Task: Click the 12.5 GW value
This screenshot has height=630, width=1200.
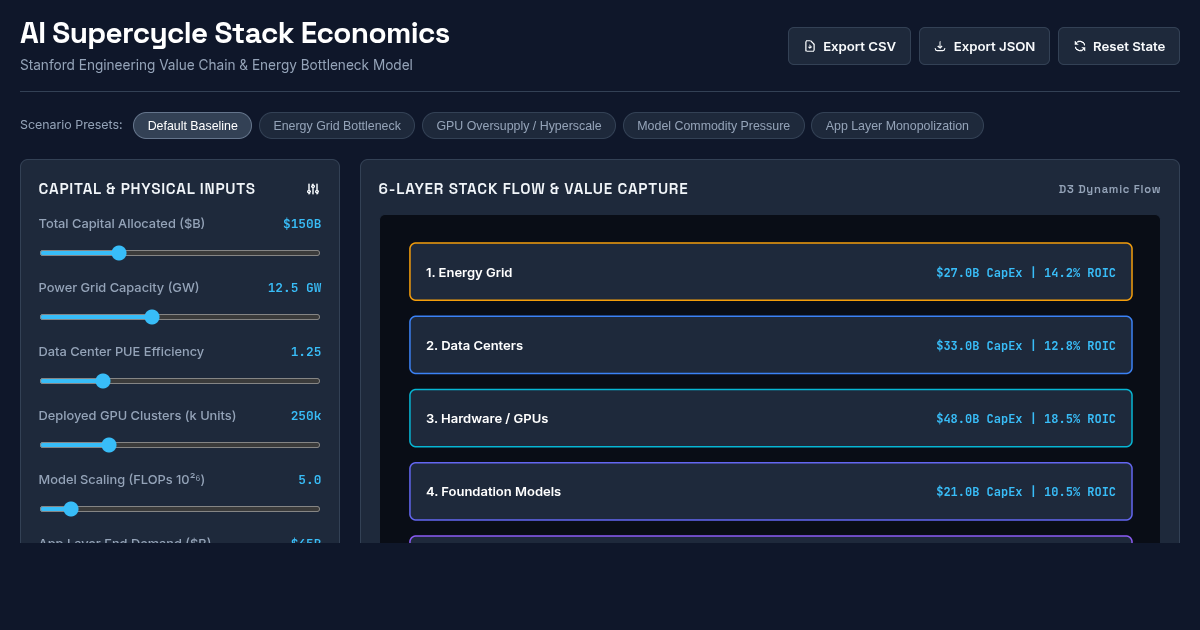Action: point(294,288)
